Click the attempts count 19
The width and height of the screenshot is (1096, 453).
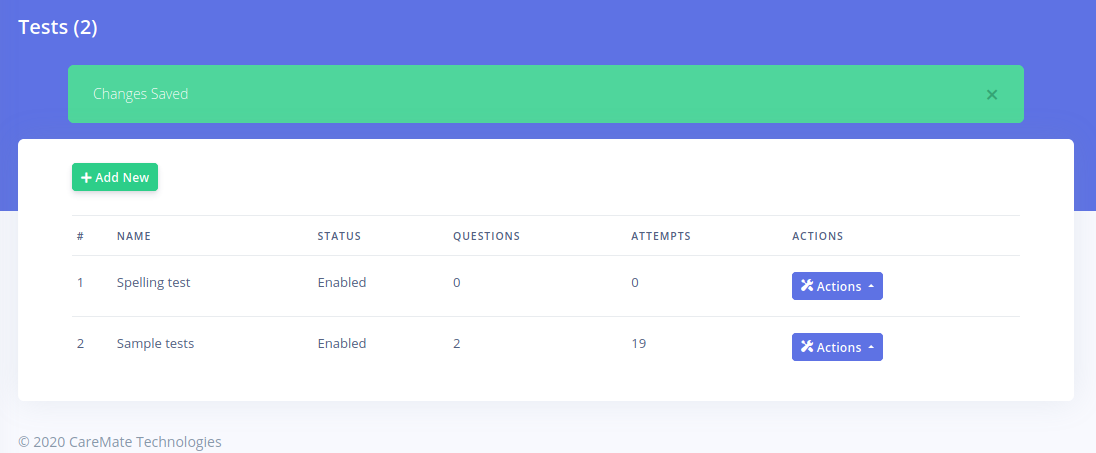click(x=638, y=344)
